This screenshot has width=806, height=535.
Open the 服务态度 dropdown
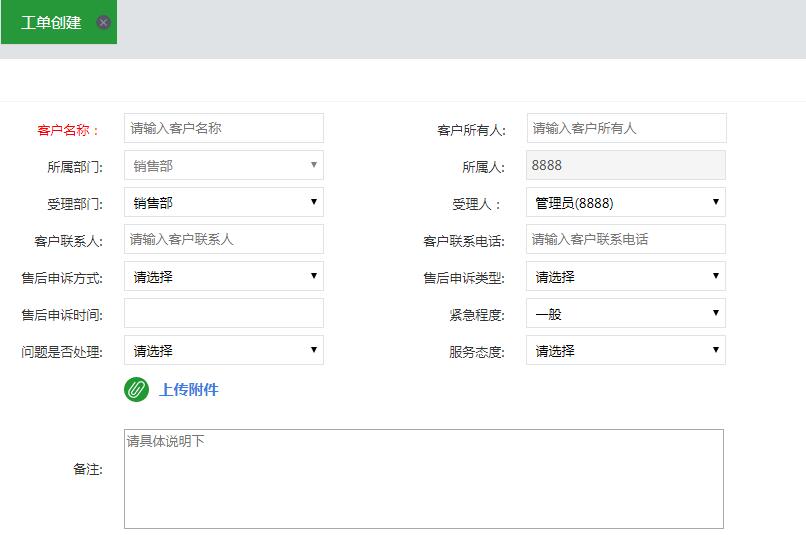coord(626,350)
